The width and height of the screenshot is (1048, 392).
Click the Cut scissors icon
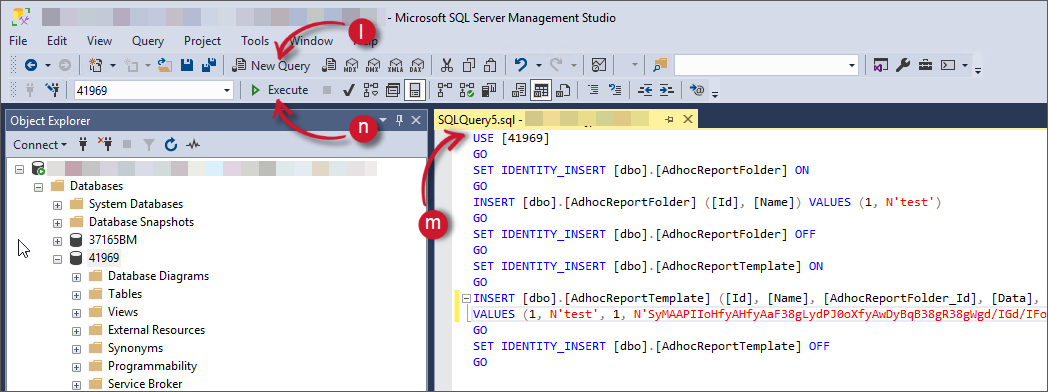pyautogui.click(x=447, y=65)
